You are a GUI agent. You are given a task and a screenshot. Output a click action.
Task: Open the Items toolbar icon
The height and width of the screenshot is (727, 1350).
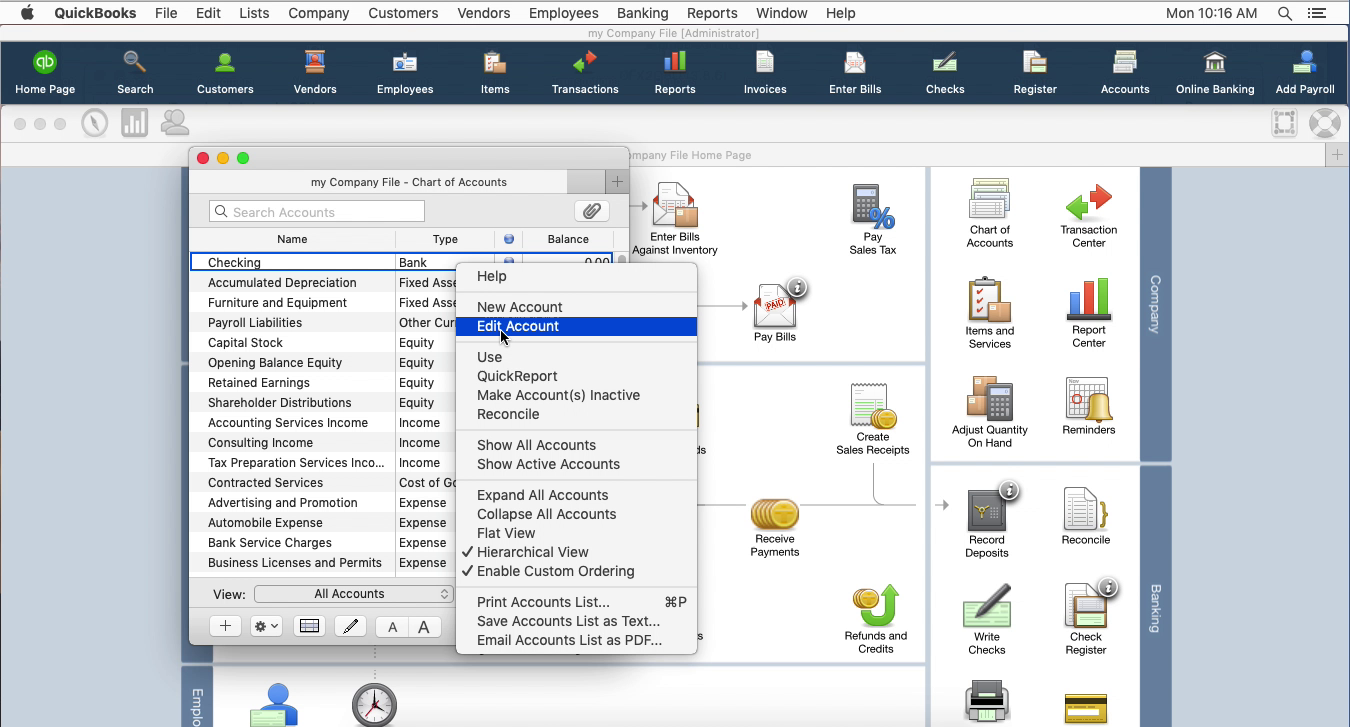(495, 73)
